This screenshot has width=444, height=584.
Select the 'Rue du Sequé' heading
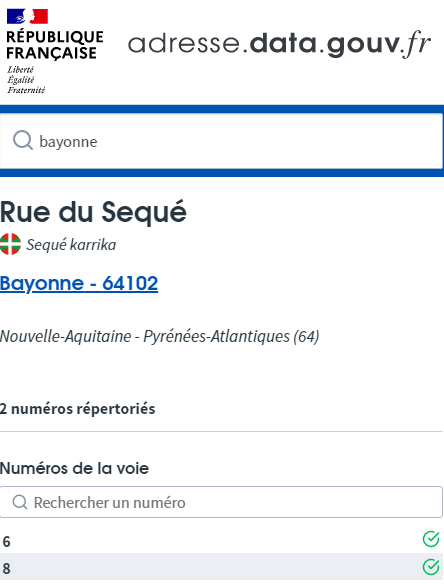(x=93, y=212)
